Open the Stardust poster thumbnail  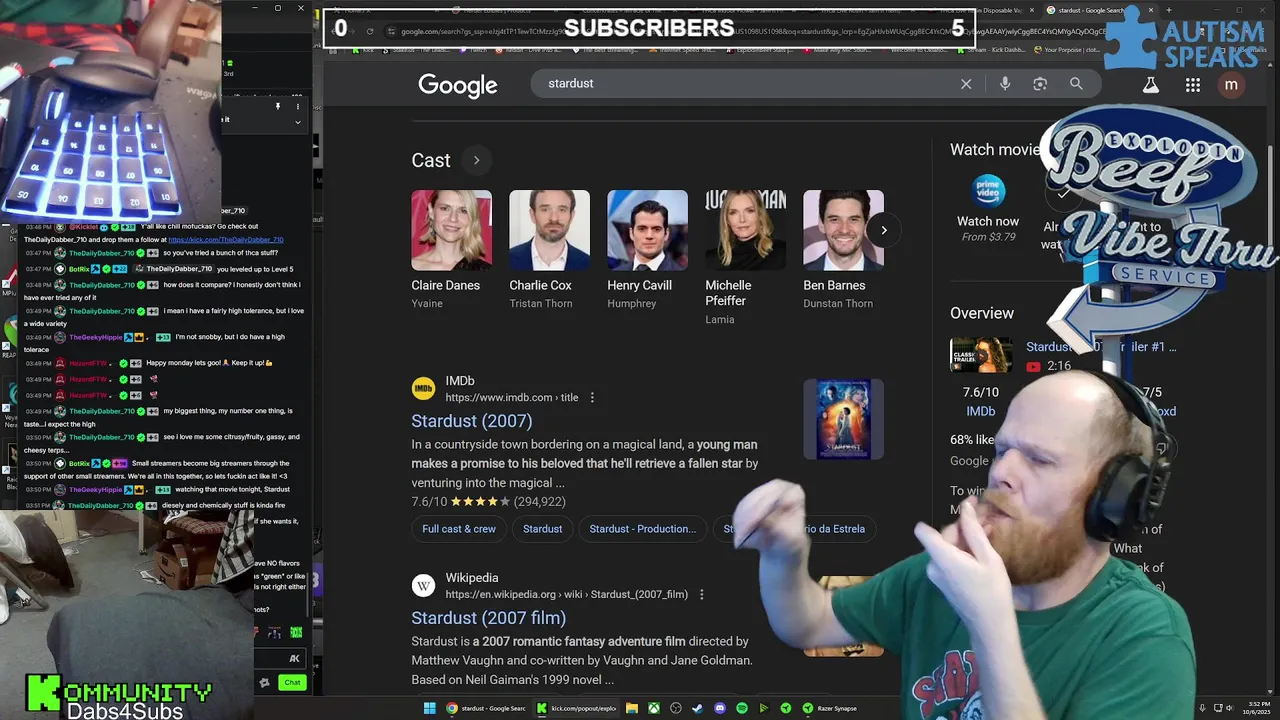843,419
